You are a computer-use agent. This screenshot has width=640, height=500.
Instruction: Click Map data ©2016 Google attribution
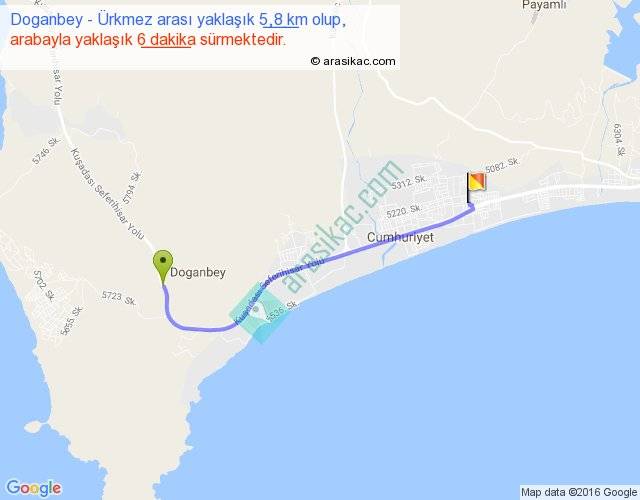click(579, 492)
